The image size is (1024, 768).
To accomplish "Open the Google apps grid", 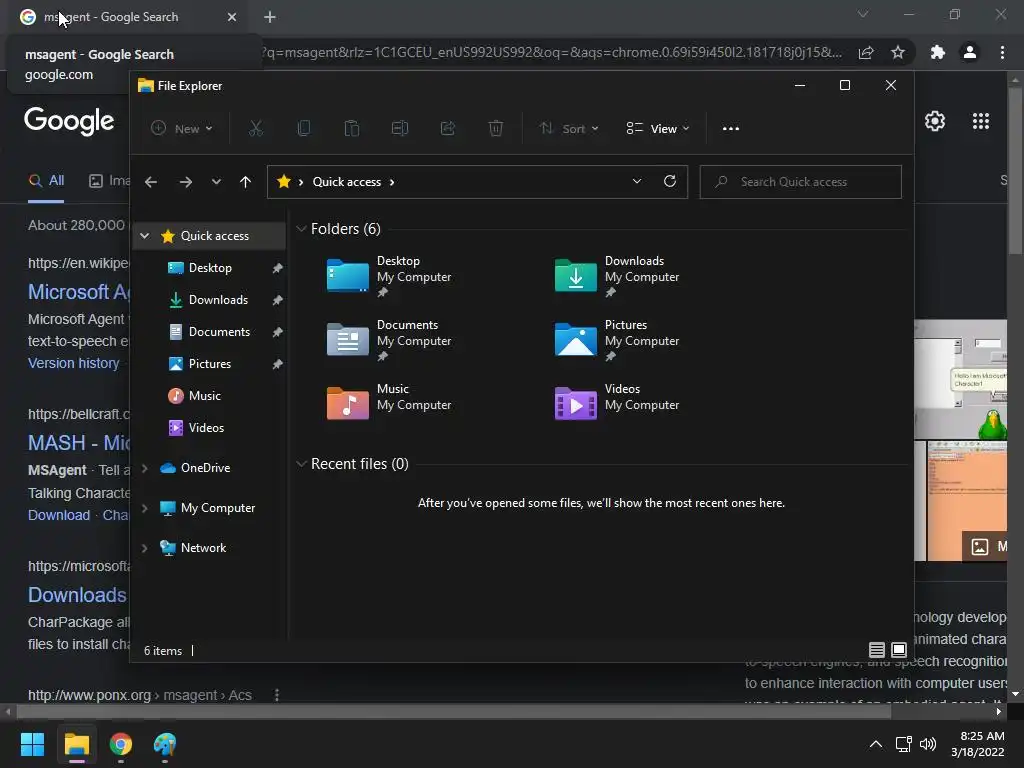I will [x=981, y=121].
